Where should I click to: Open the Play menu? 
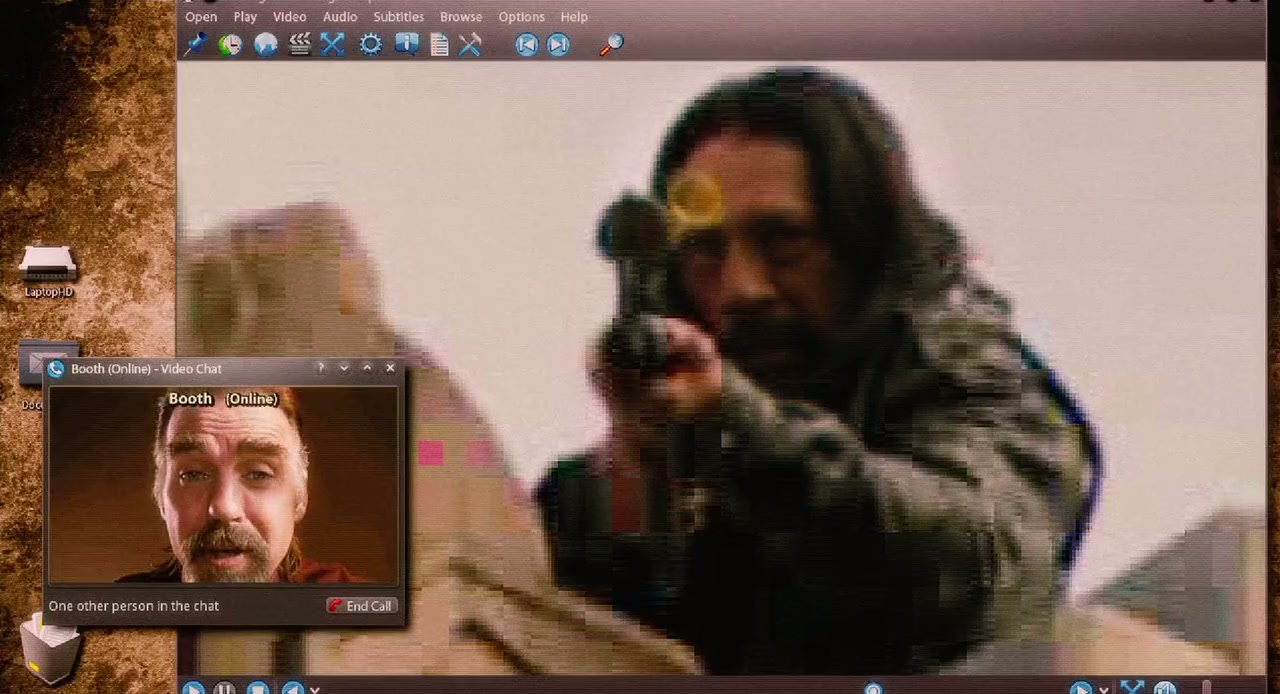(245, 17)
